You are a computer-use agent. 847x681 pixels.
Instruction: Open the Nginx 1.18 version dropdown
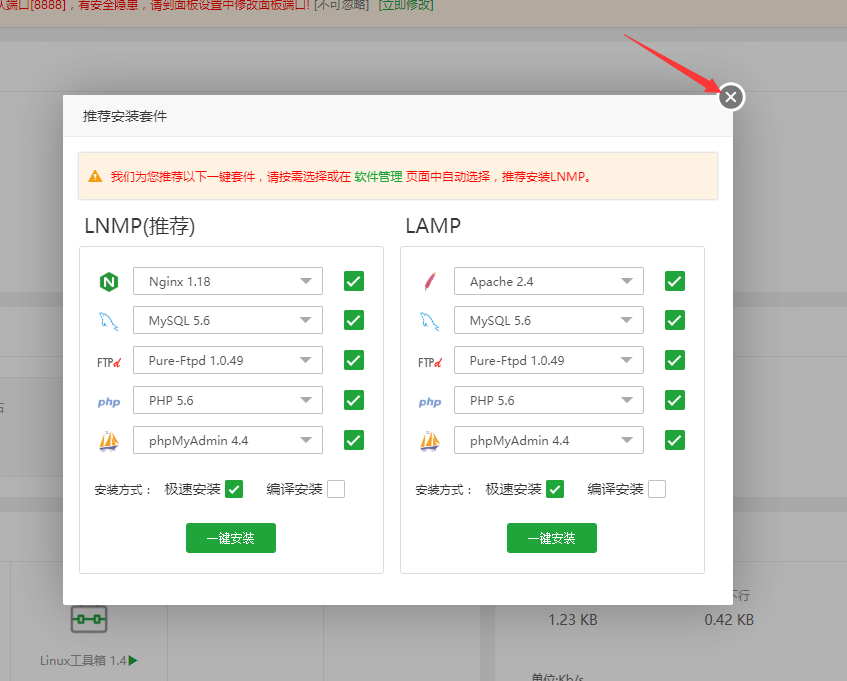pyautogui.click(x=227, y=281)
